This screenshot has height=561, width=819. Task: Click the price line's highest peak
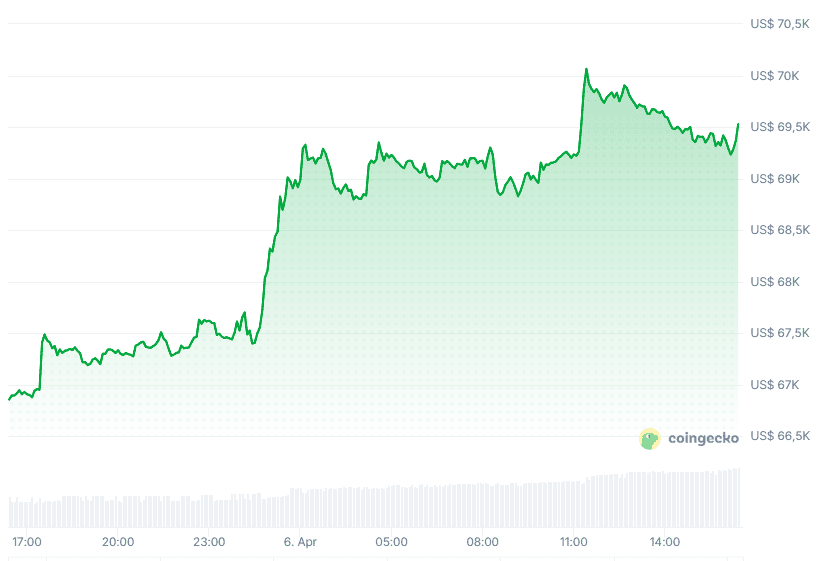click(x=587, y=69)
